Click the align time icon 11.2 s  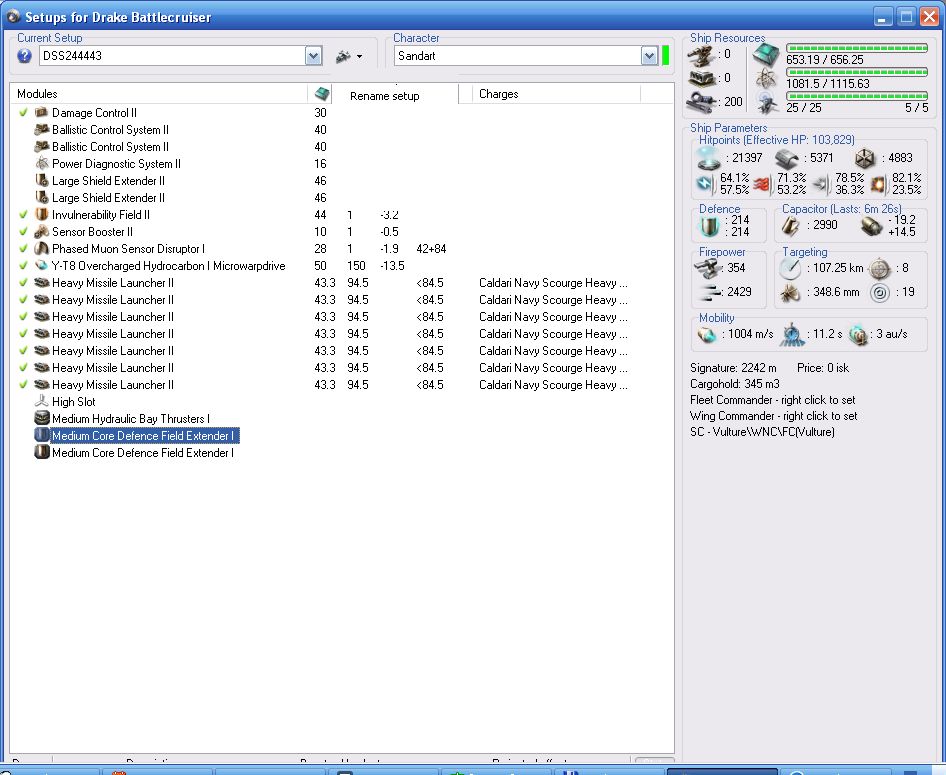click(x=792, y=335)
